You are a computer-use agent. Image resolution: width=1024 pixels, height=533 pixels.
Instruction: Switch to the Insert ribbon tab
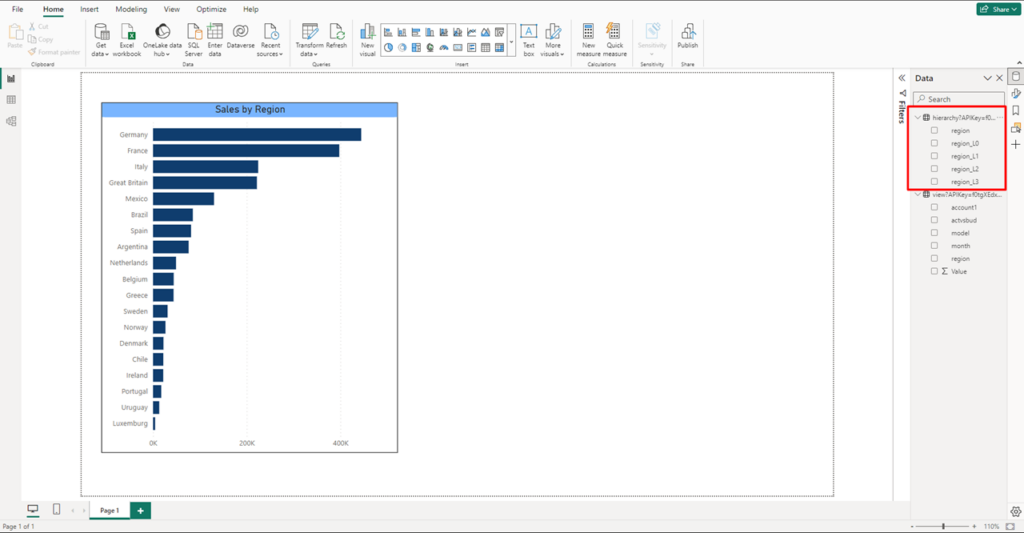point(89,9)
